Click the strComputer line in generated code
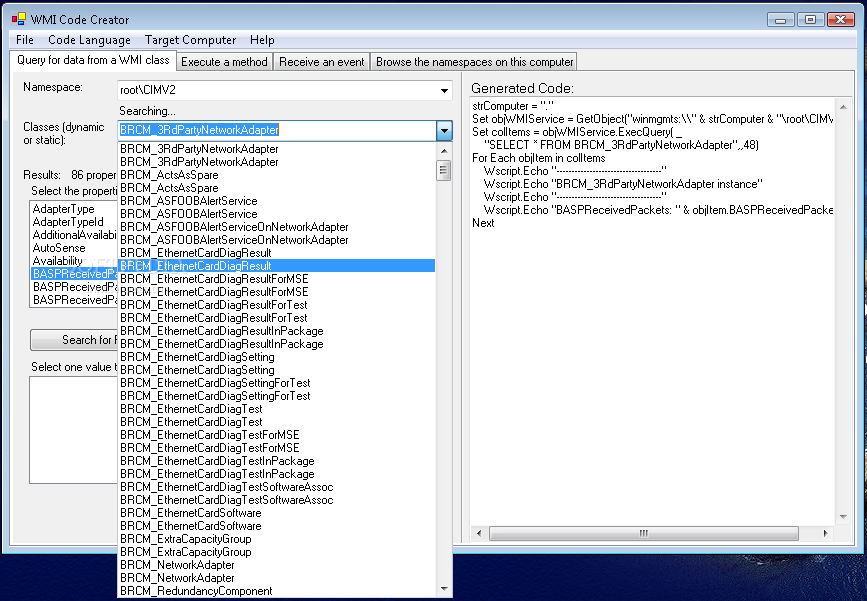The height and width of the screenshot is (601, 867). tap(513, 106)
